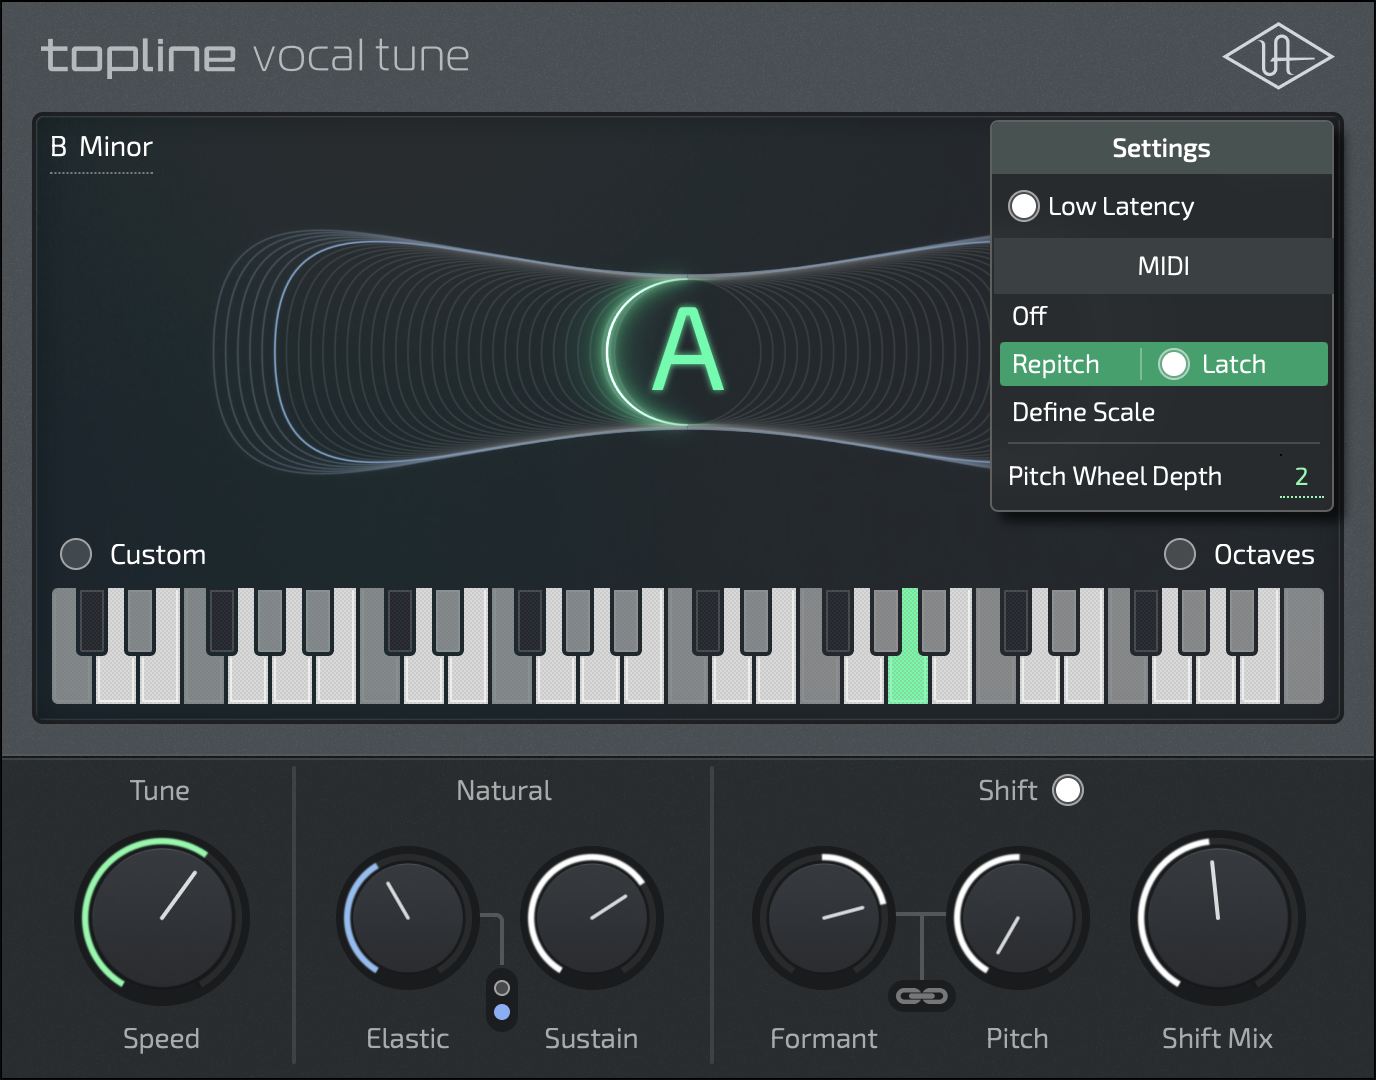Enable the Octaves toggle

(1180, 554)
